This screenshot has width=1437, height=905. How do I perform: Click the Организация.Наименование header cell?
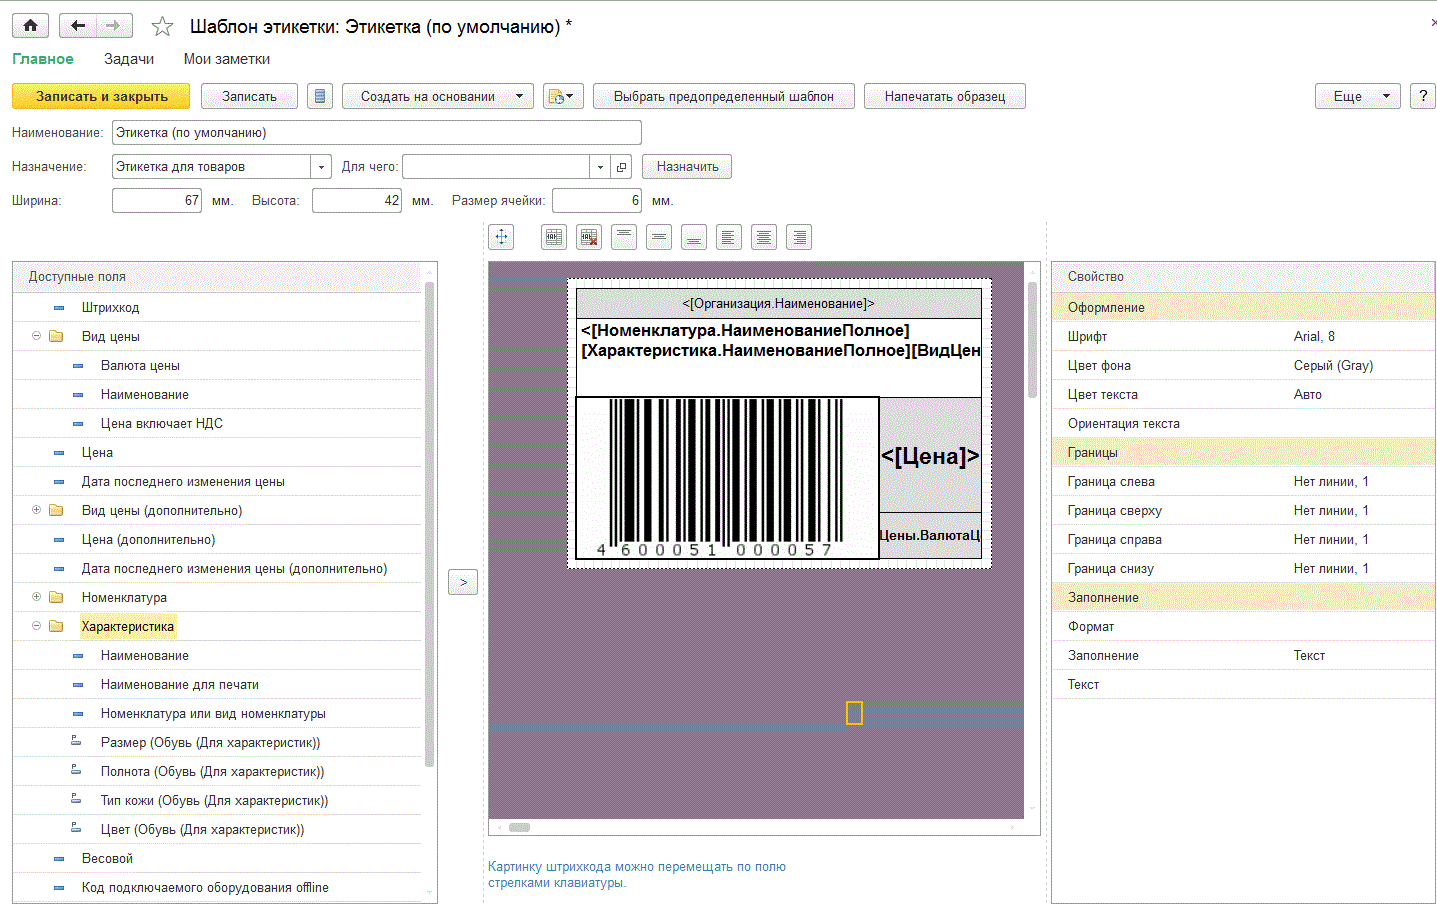pos(778,303)
